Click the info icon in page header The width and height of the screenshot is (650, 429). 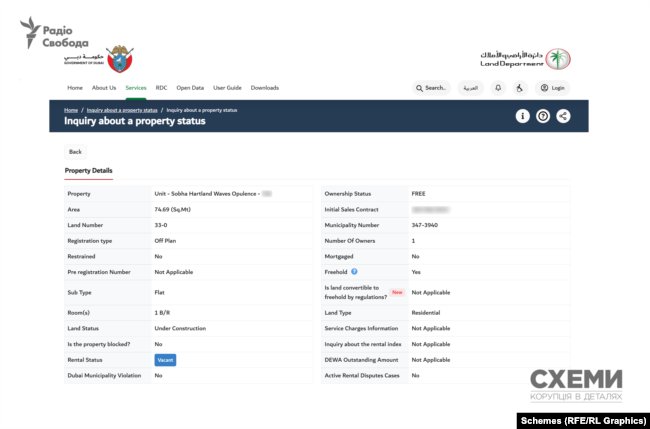522,116
